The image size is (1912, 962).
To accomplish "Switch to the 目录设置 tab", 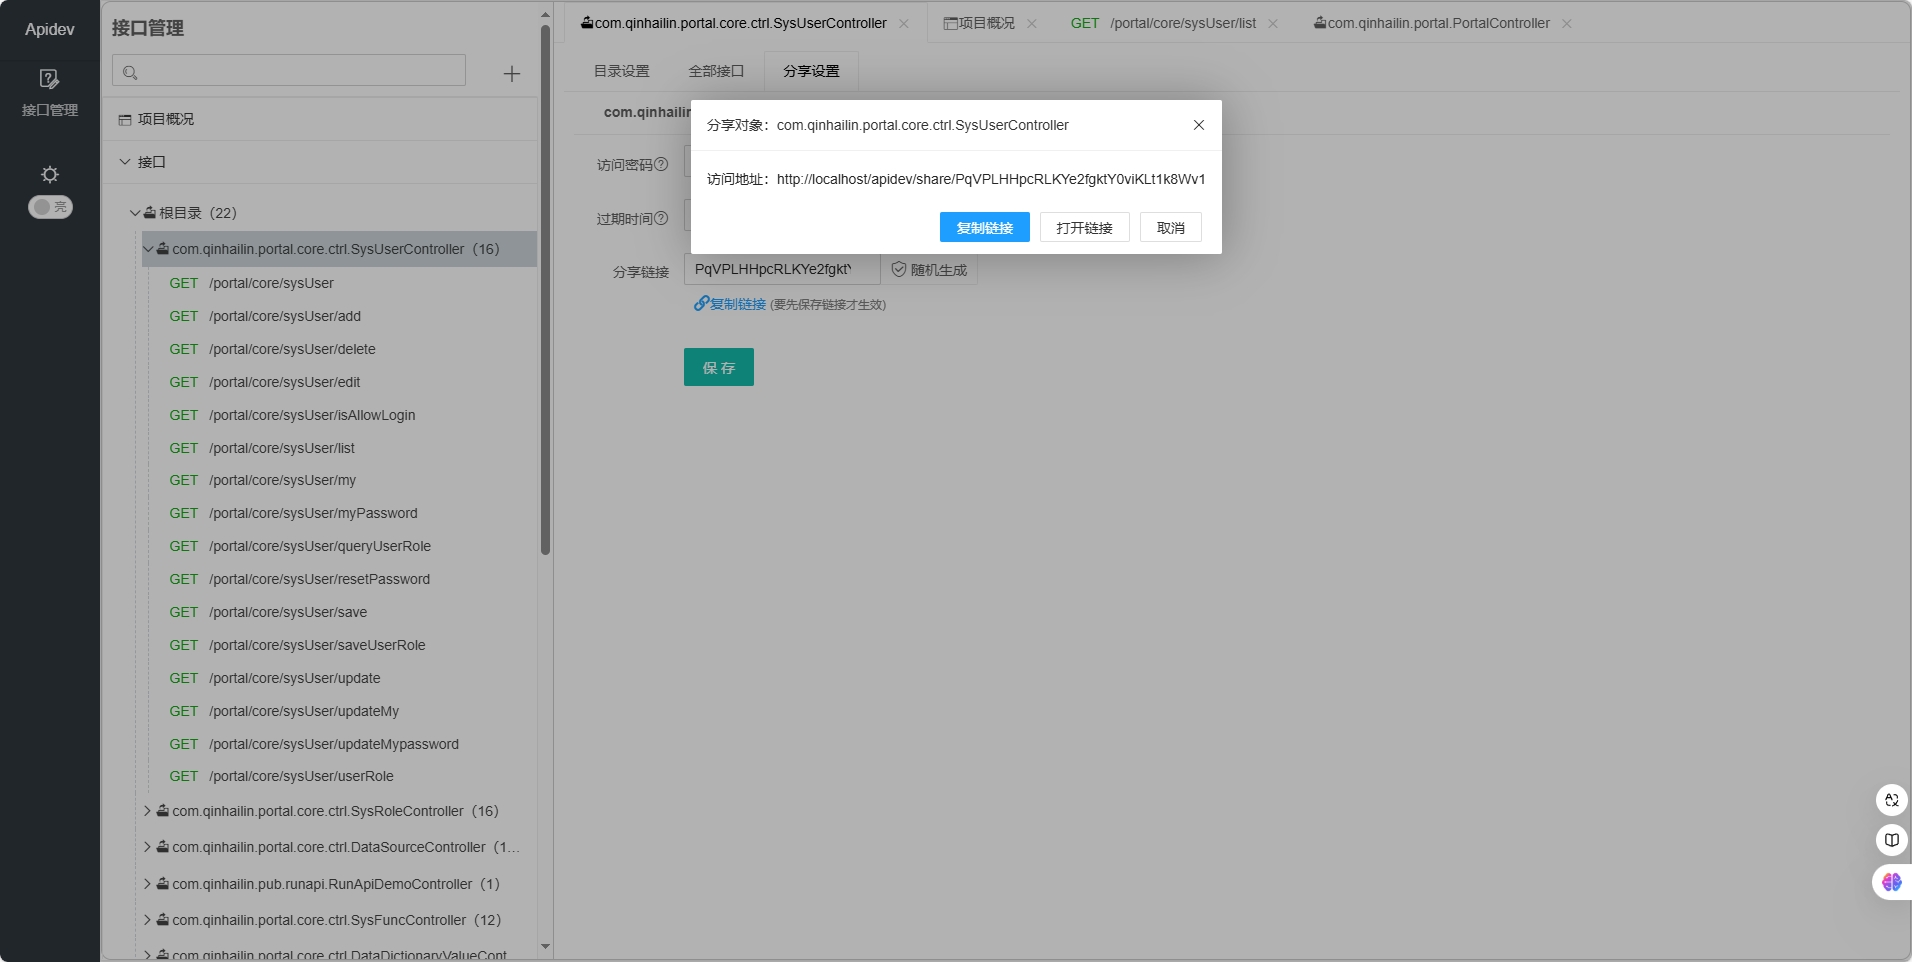I will pyautogui.click(x=621, y=71).
